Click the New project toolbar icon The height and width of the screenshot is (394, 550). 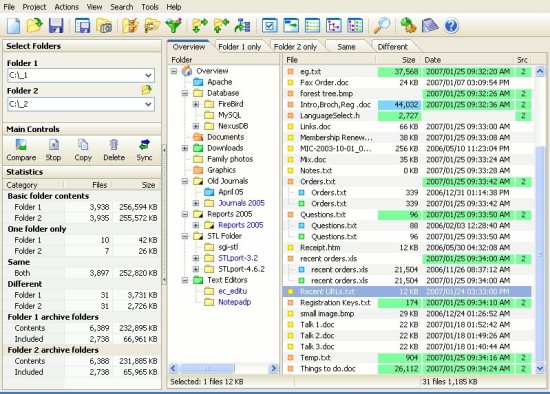point(14,26)
